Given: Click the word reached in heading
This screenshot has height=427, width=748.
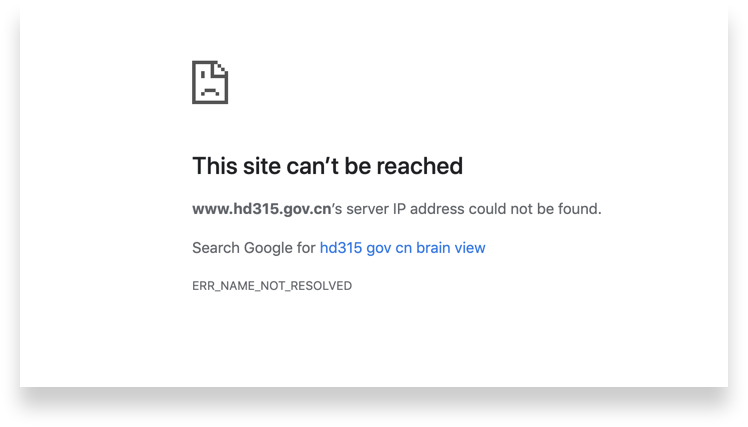Looking at the screenshot, I should [x=420, y=166].
